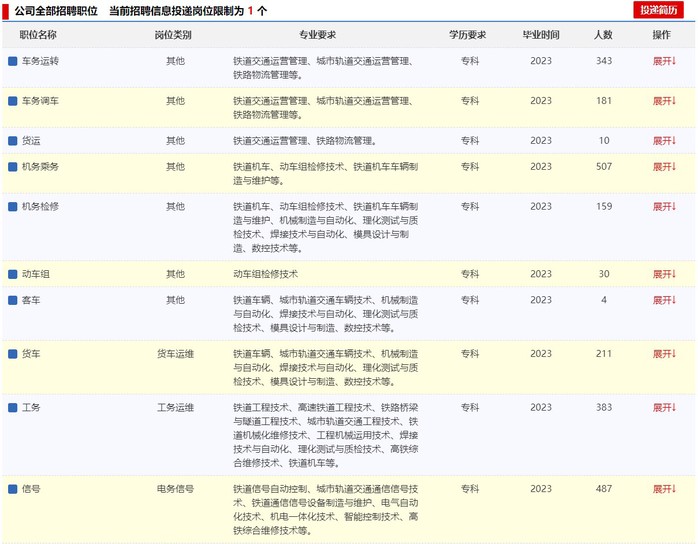Click the 电务信号 category cell
Screen dimensions: 698x544
[x=175, y=489]
